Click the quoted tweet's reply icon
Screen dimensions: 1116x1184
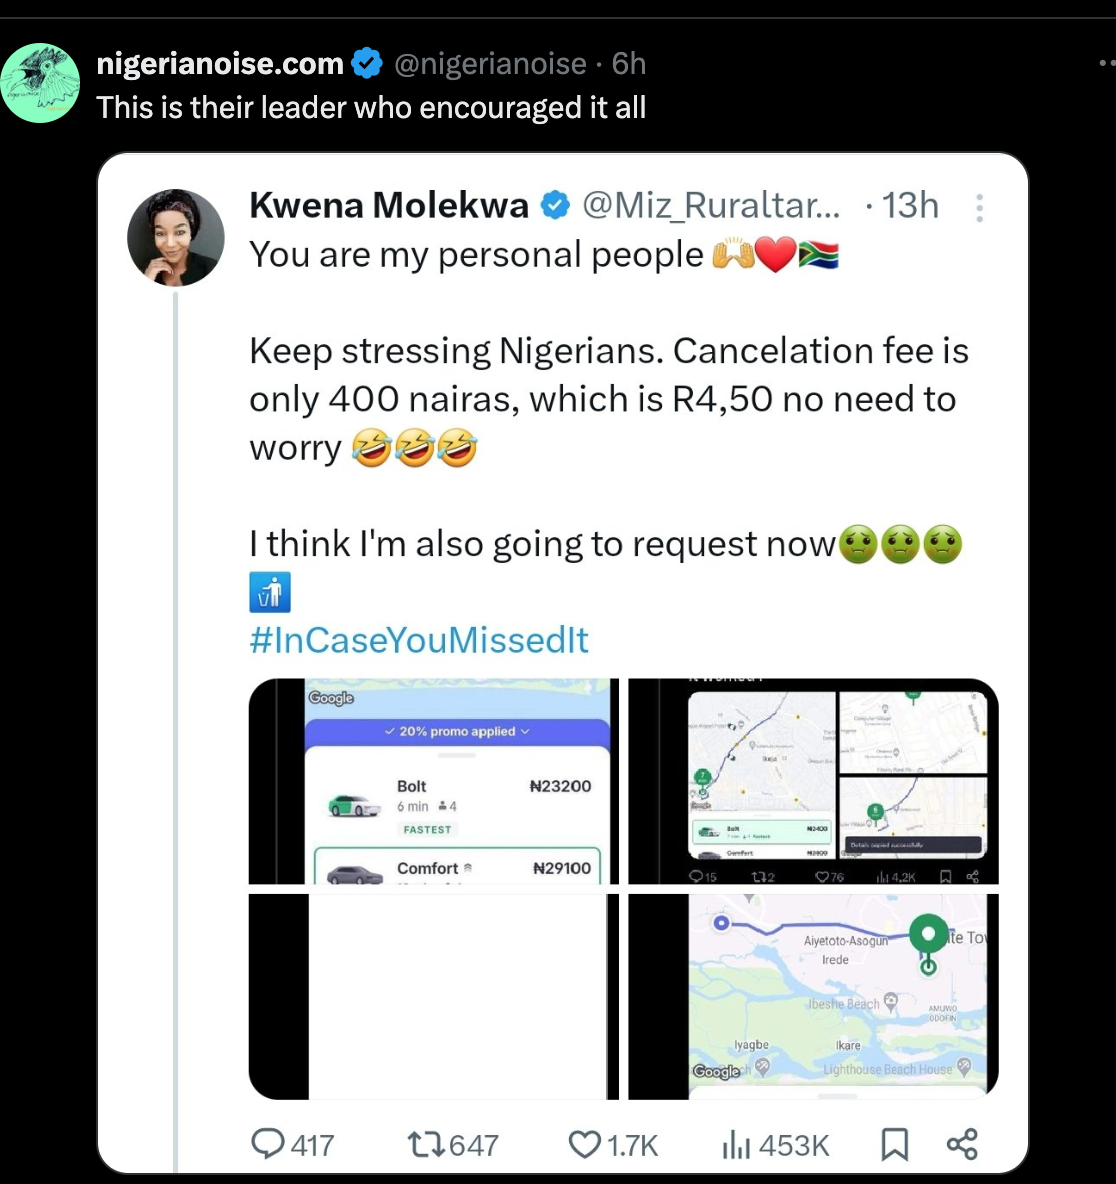pos(267,1144)
